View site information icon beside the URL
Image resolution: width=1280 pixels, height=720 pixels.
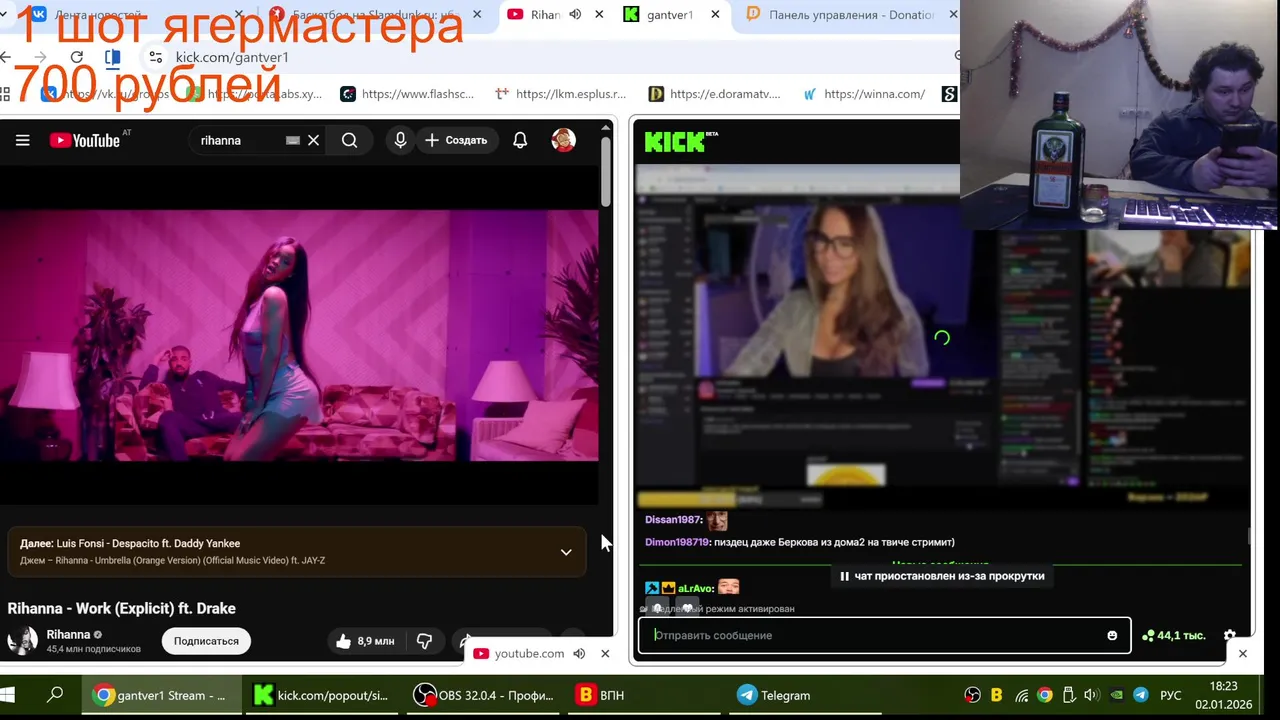click(x=155, y=57)
